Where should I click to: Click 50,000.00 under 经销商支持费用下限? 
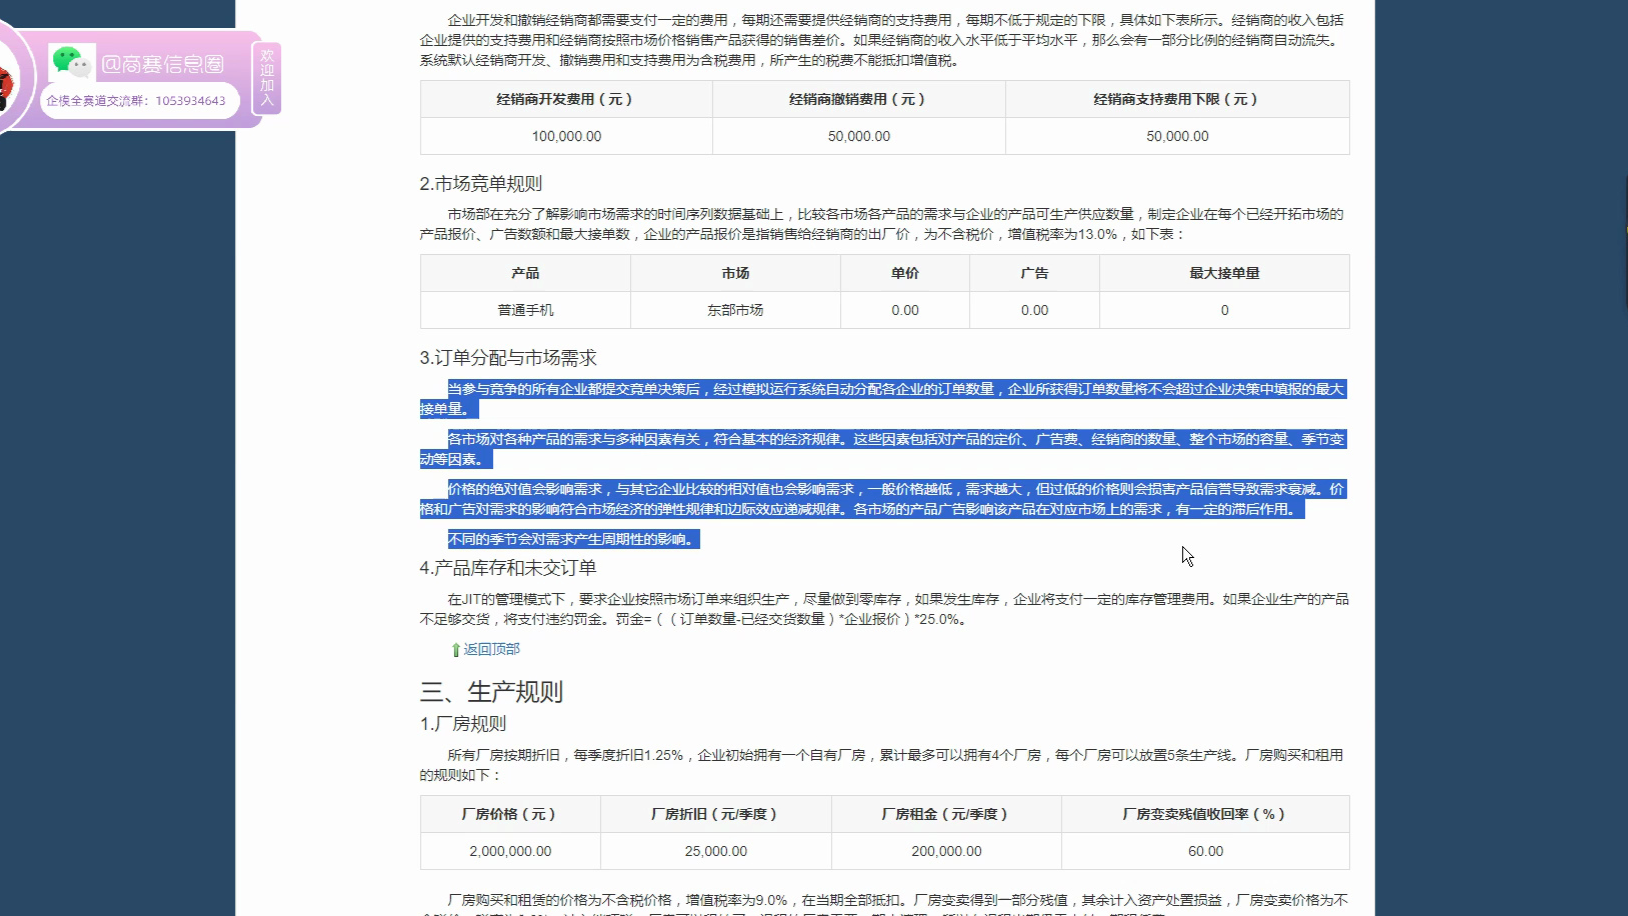point(1177,136)
